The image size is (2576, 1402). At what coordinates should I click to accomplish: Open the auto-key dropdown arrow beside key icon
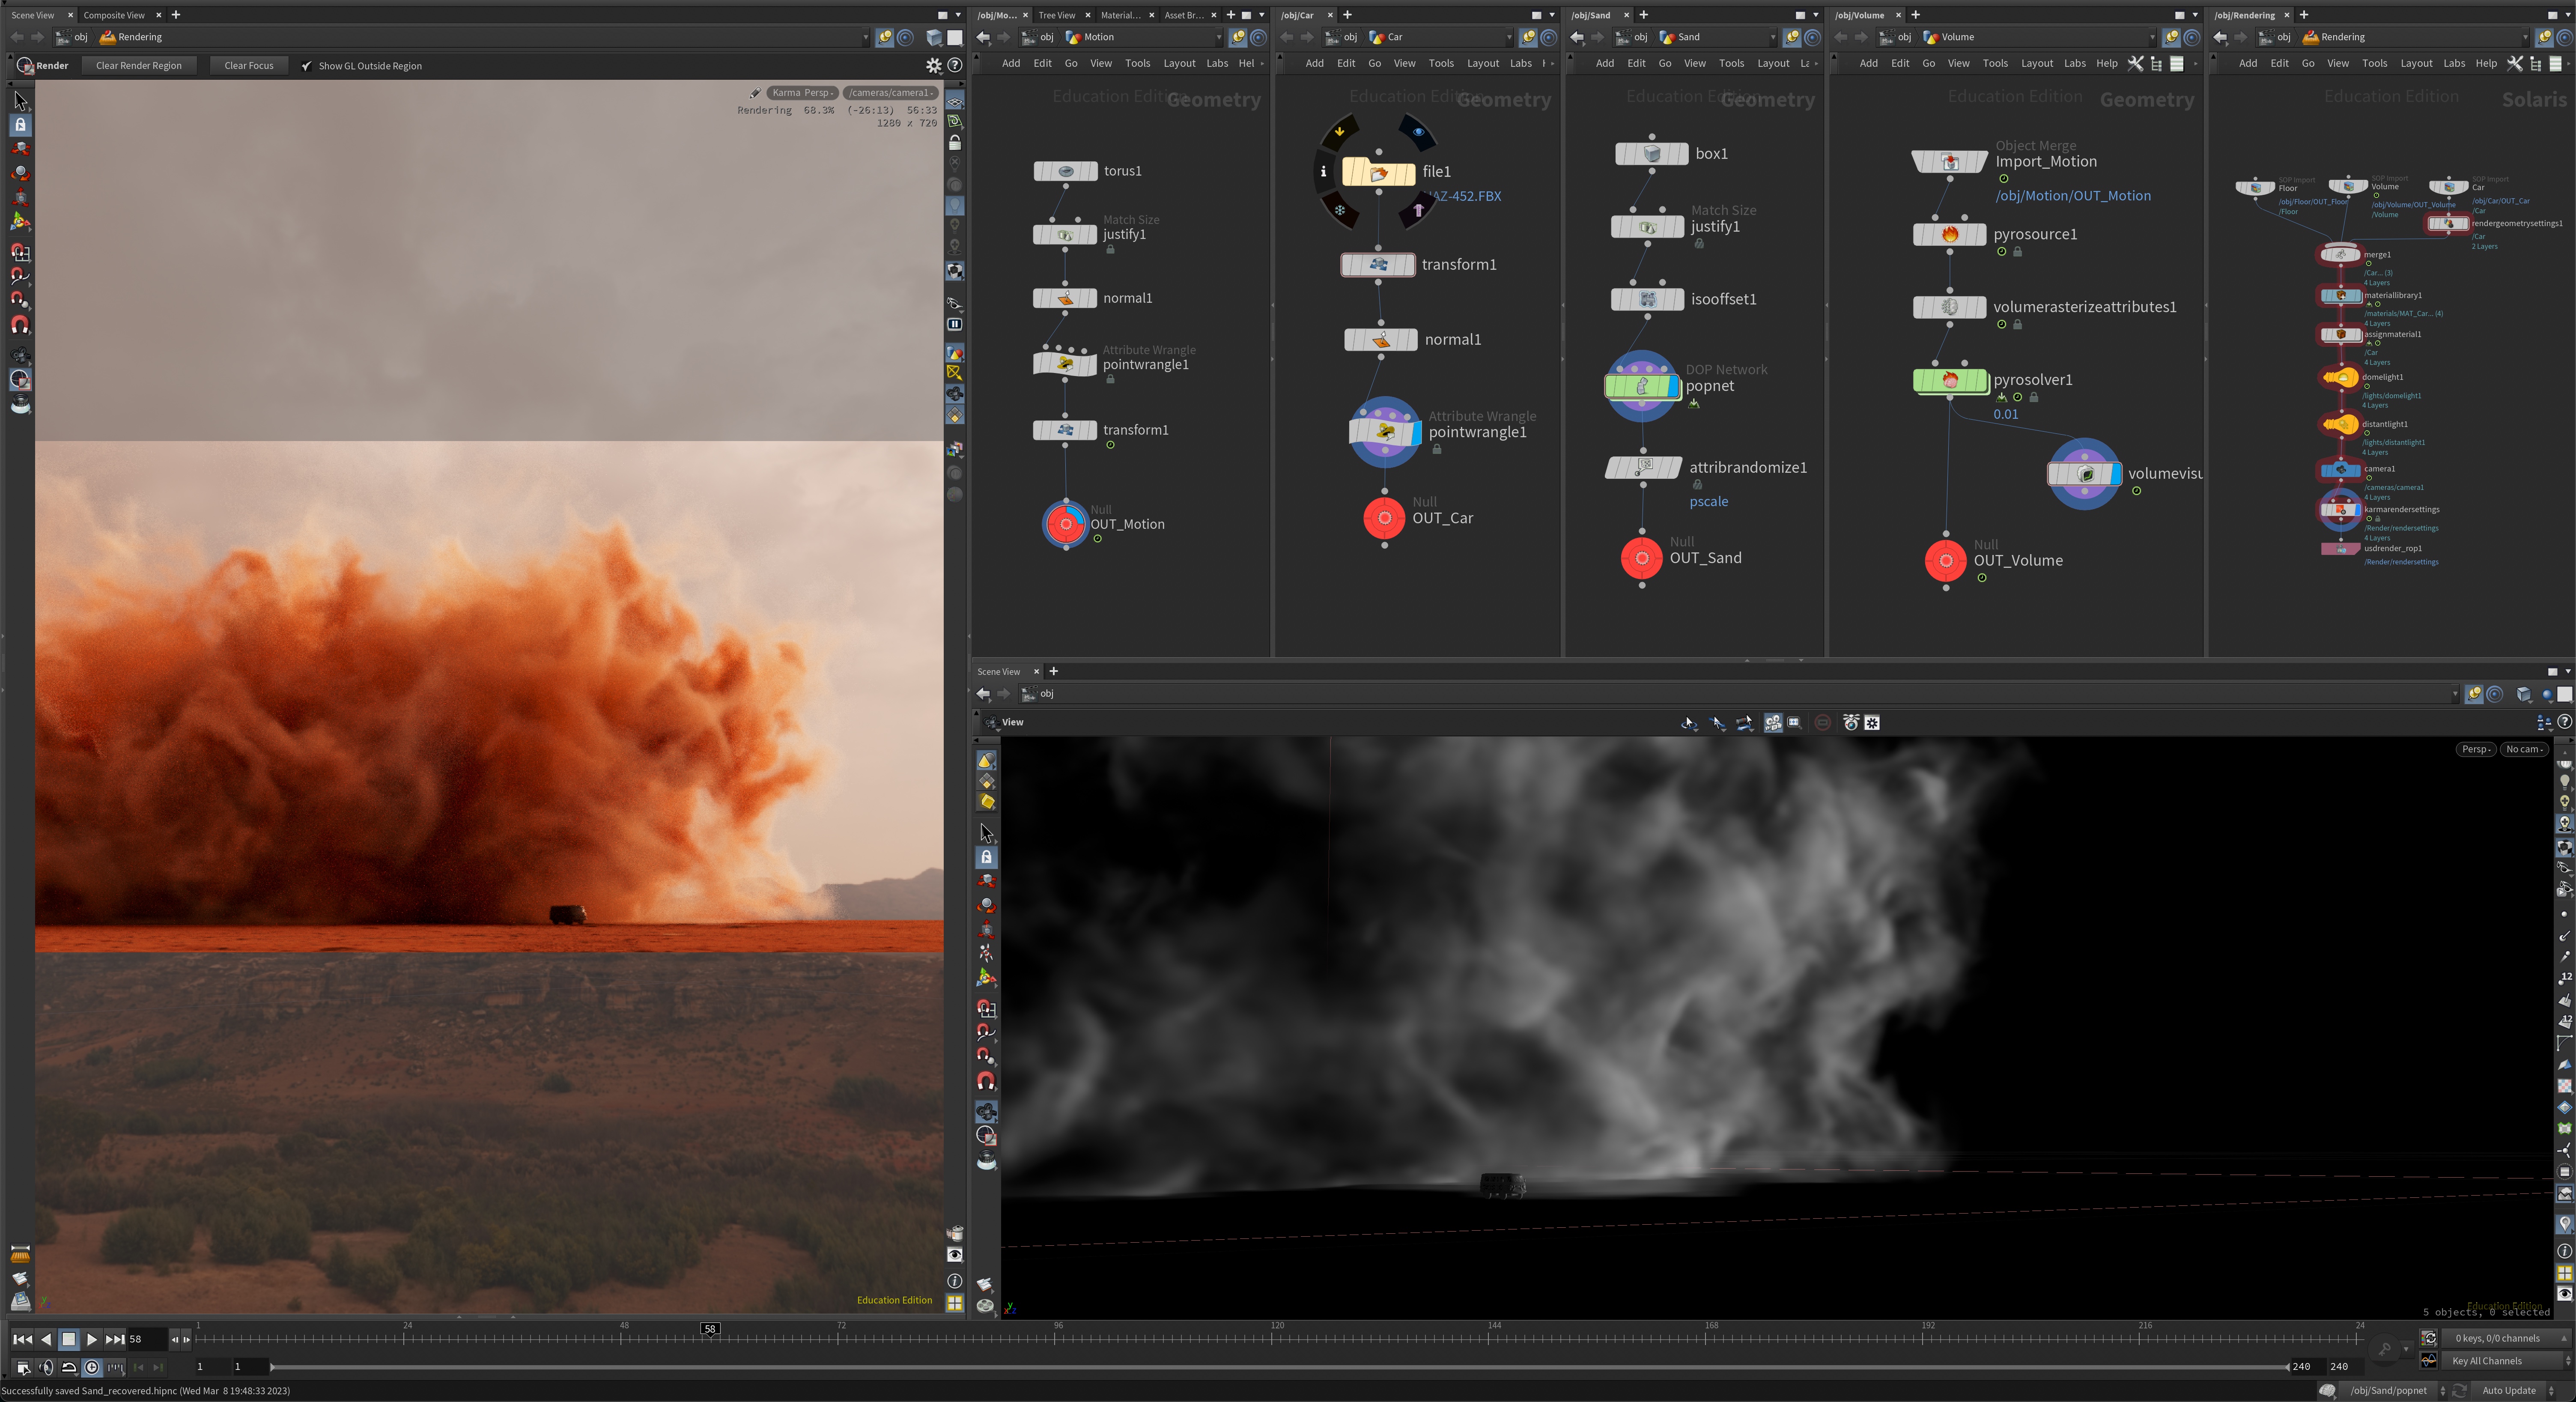point(2406,1349)
